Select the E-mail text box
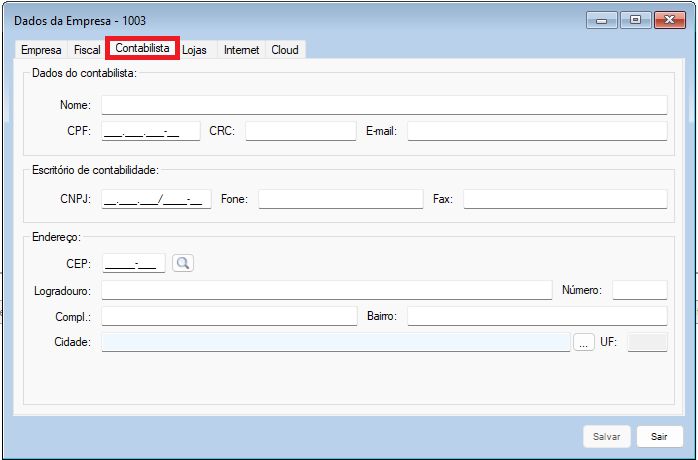This screenshot has height=460, width=698. [x=536, y=131]
